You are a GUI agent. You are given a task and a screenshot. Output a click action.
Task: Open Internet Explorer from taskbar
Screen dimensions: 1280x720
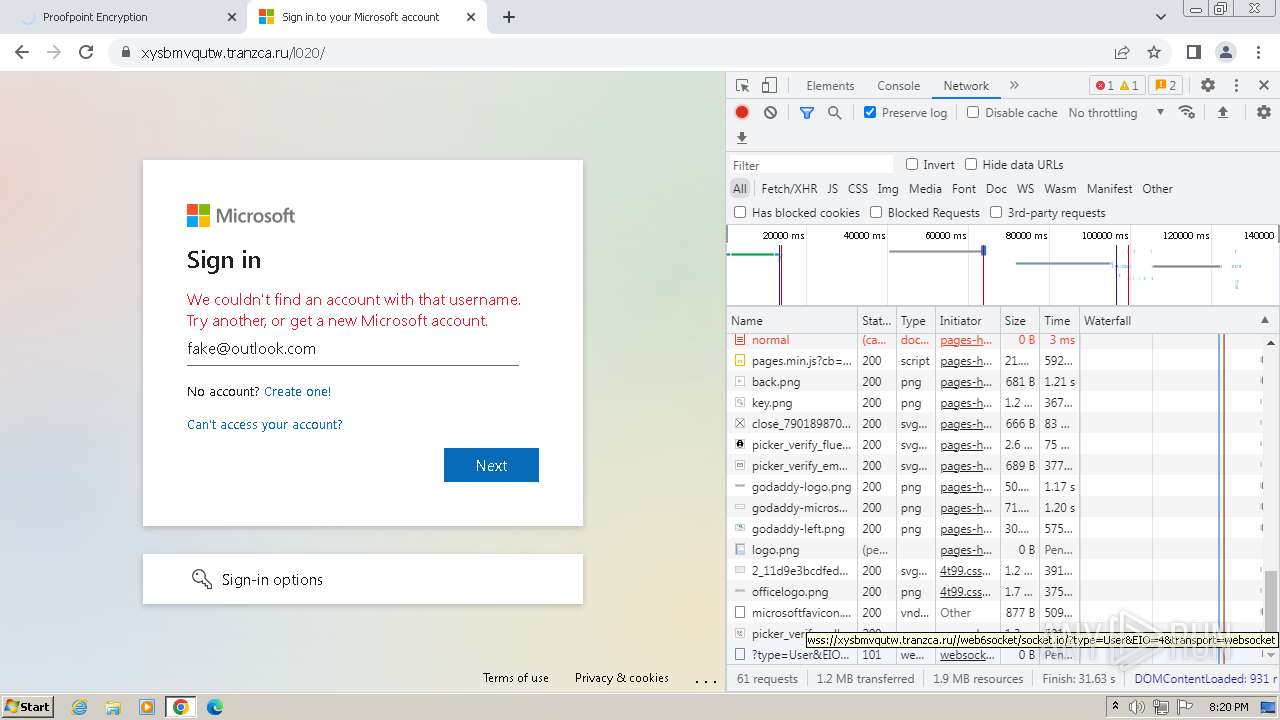click(80, 707)
